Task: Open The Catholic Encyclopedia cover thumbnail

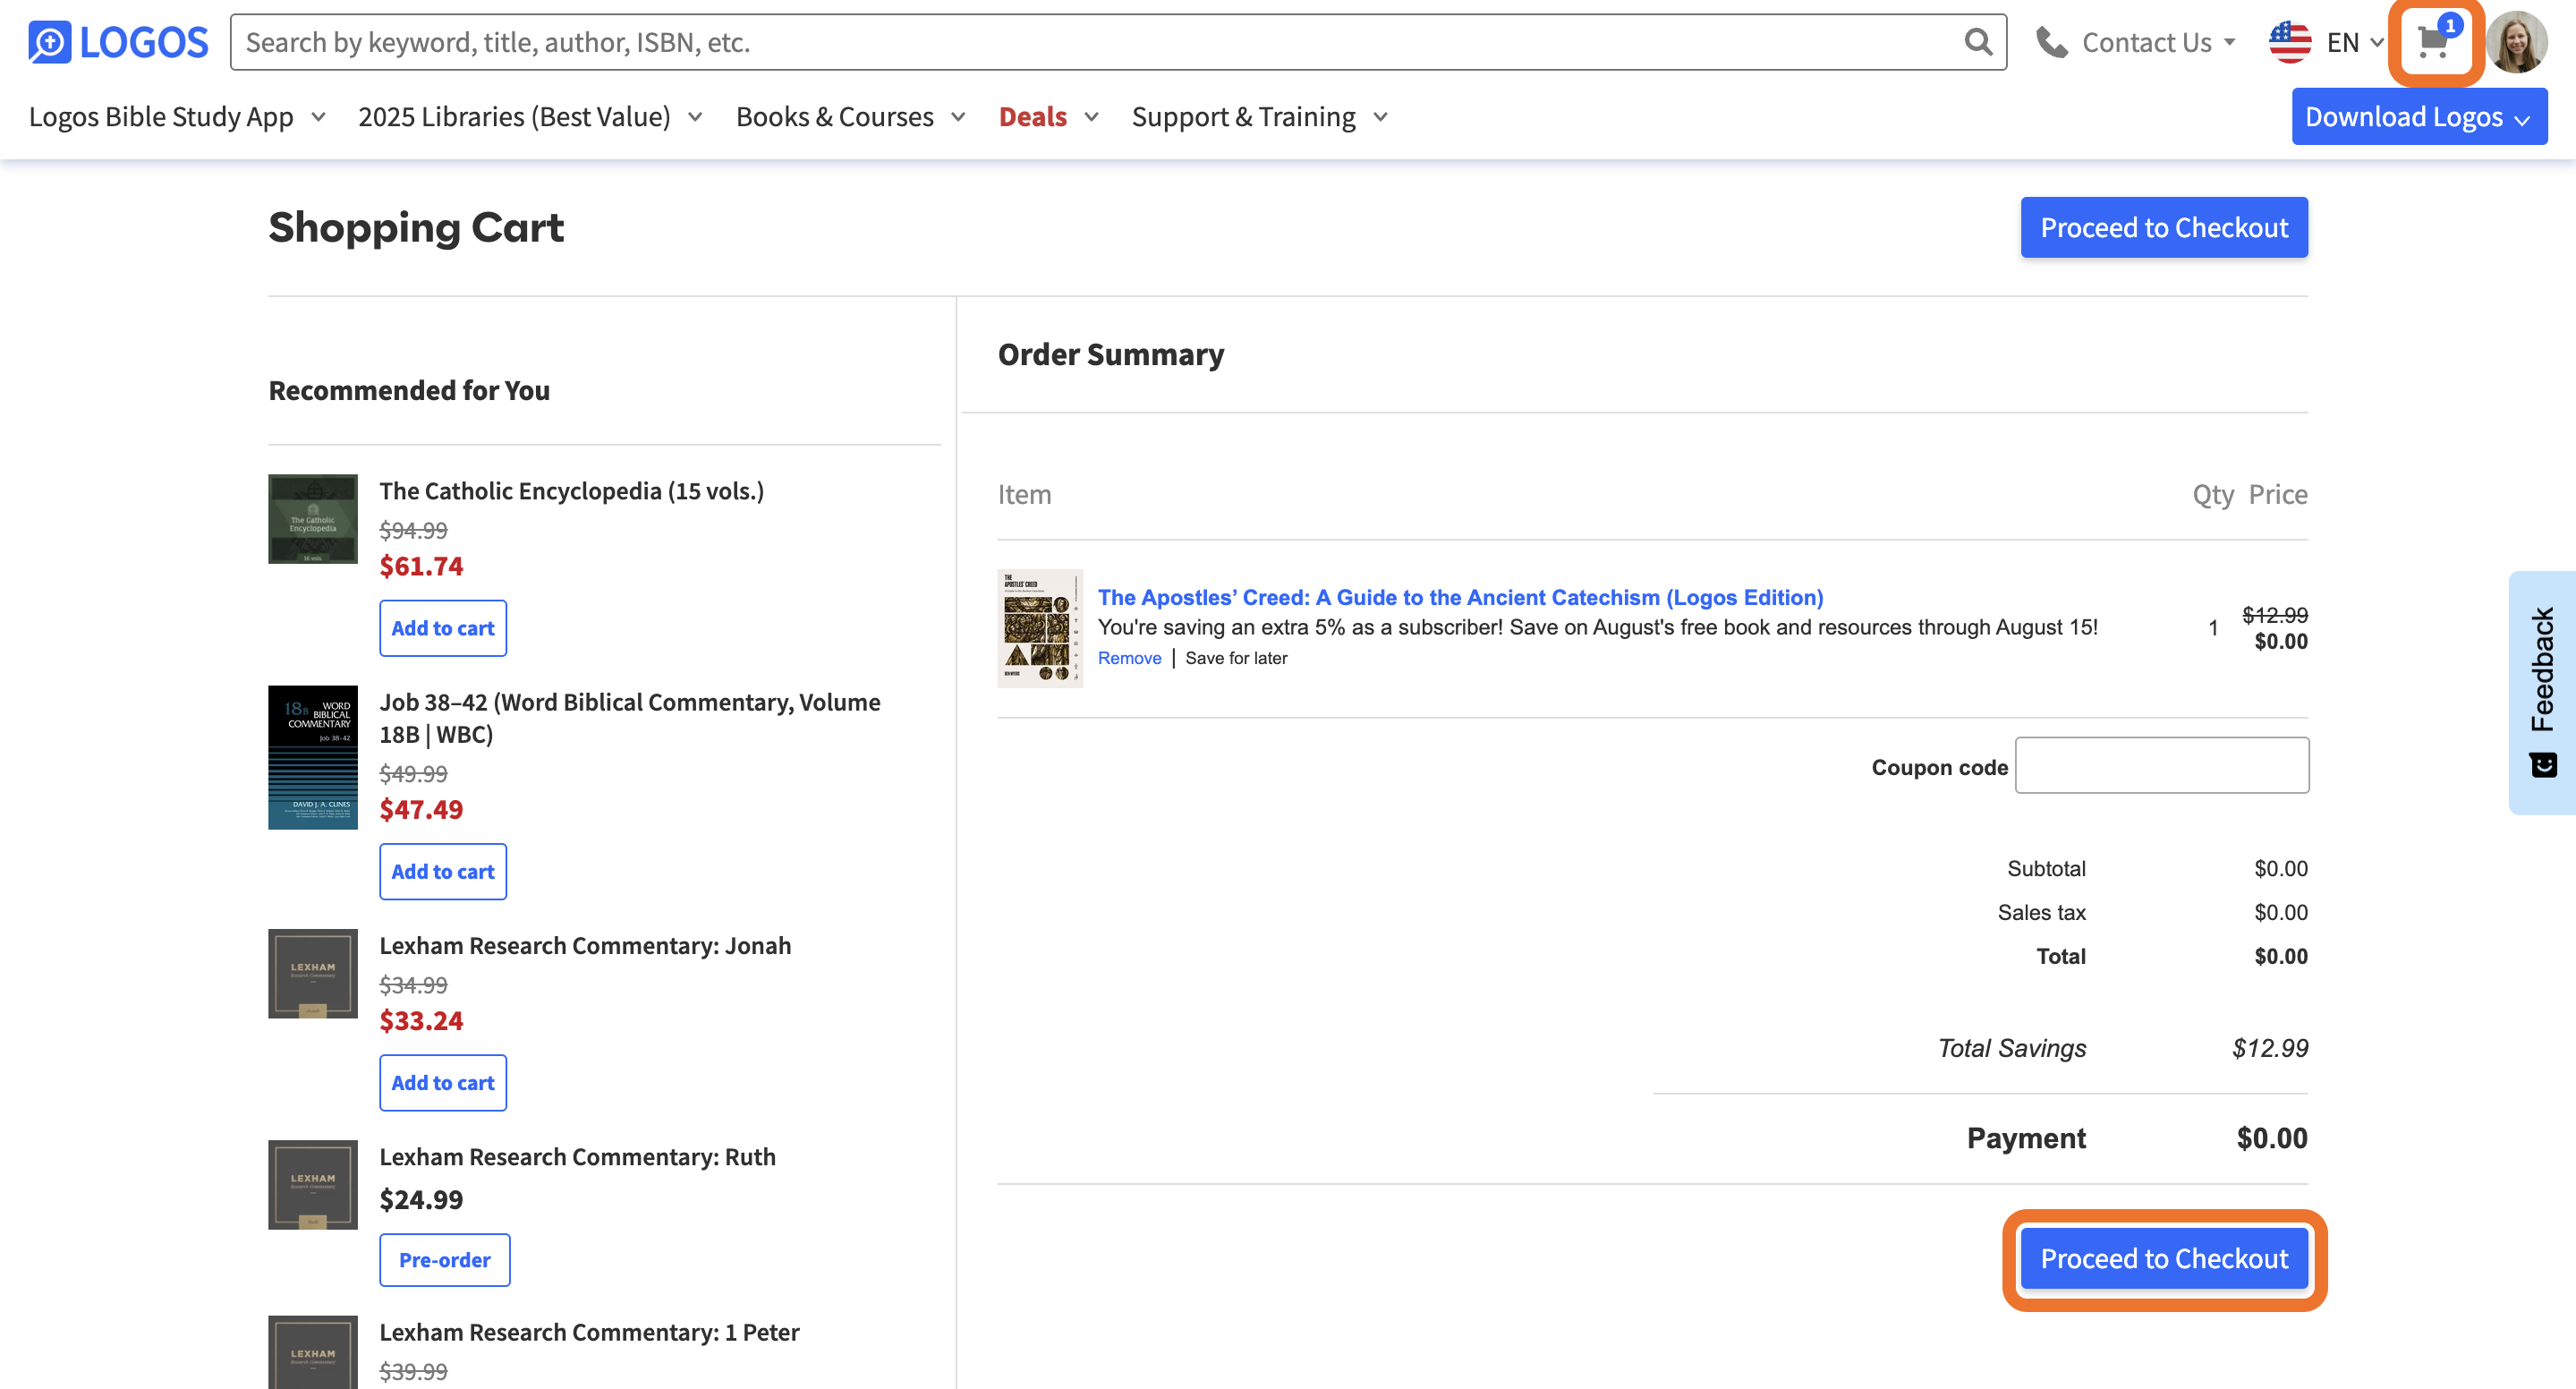Action: point(313,518)
